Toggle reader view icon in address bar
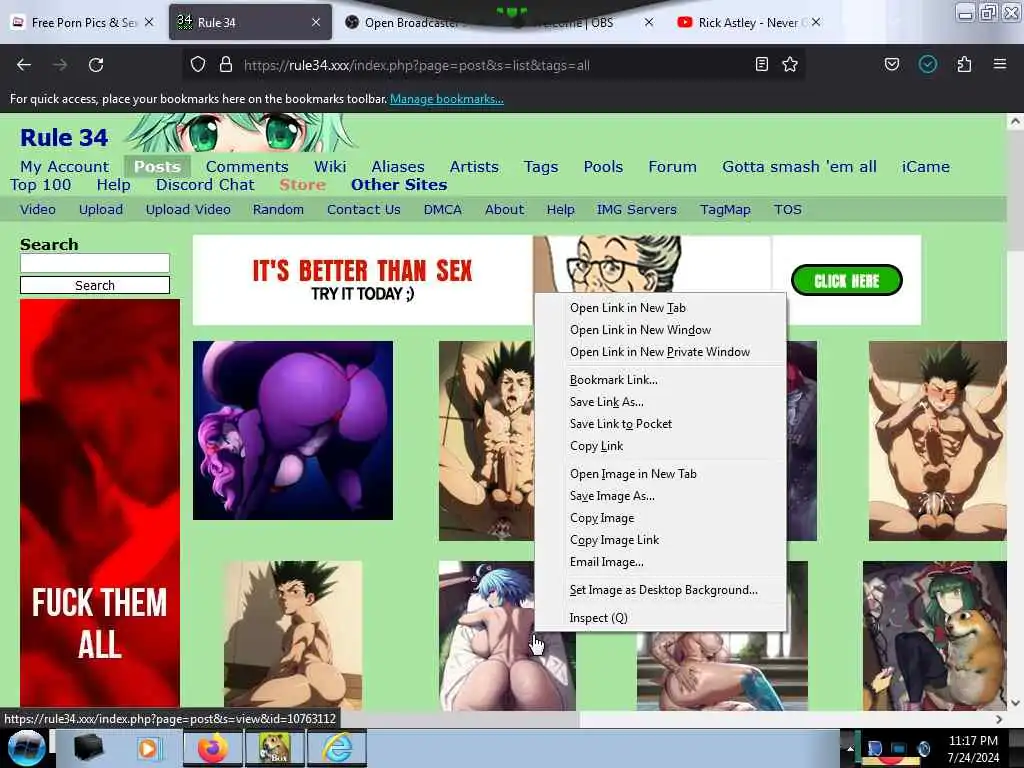This screenshot has width=1024, height=768. (761, 65)
